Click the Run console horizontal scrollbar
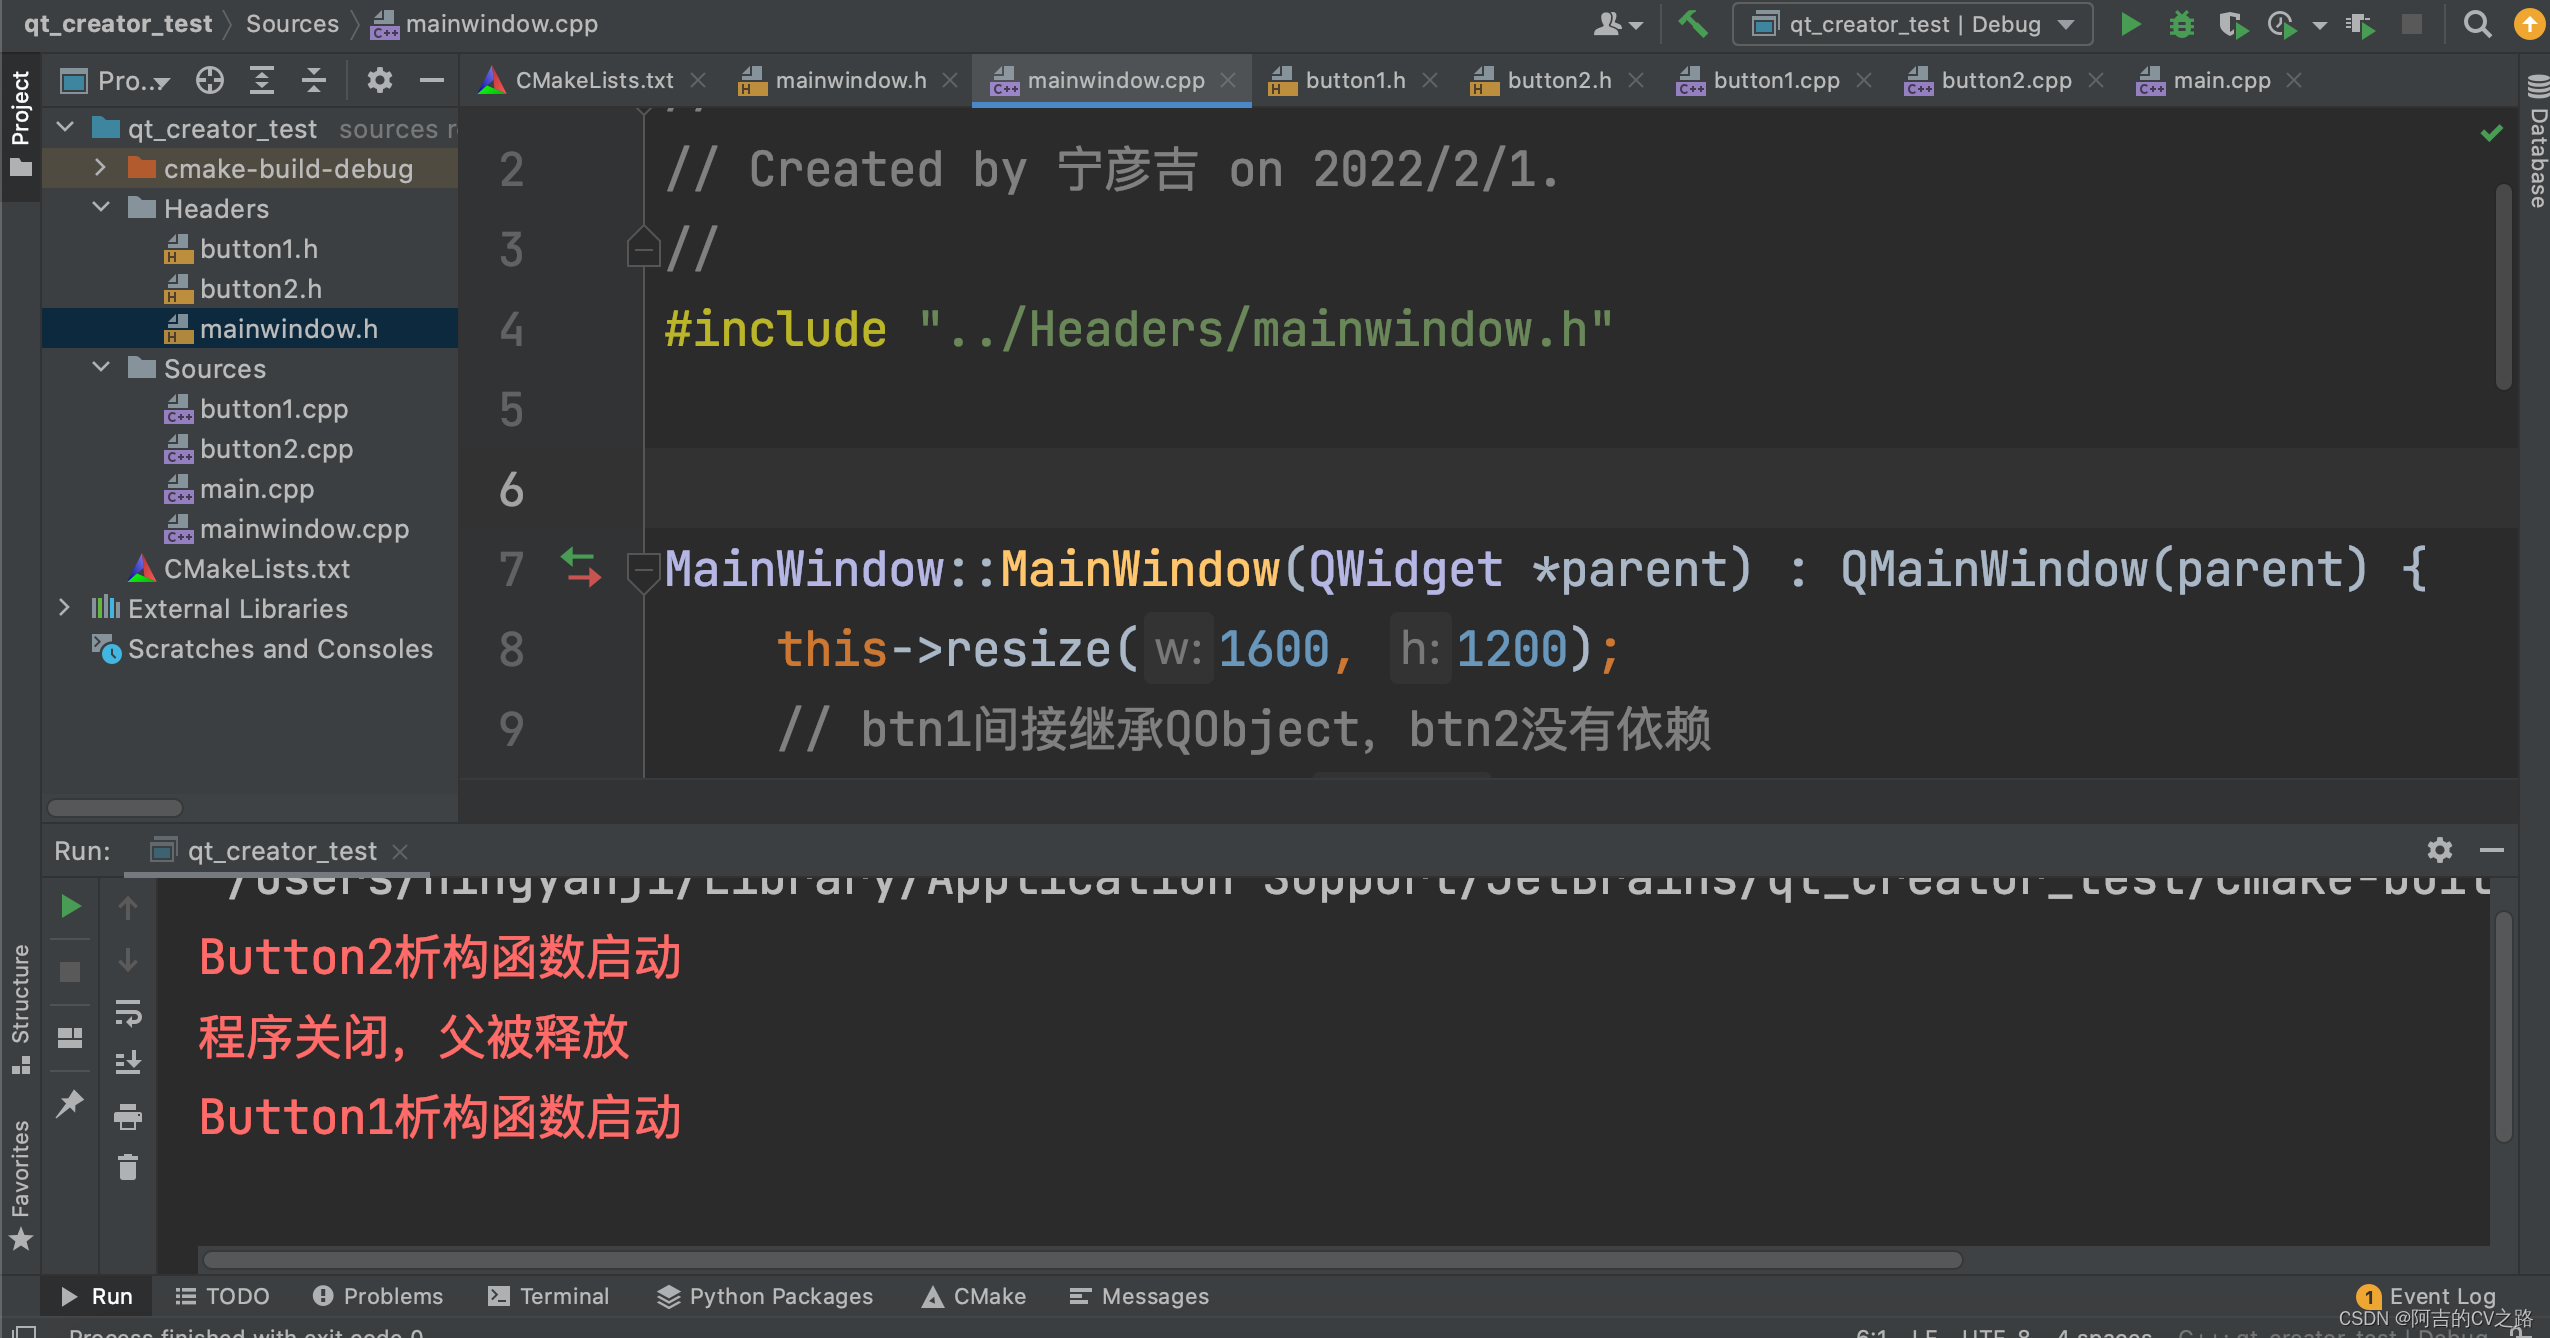2550x1338 pixels. pyautogui.click(x=1080, y=1260)
